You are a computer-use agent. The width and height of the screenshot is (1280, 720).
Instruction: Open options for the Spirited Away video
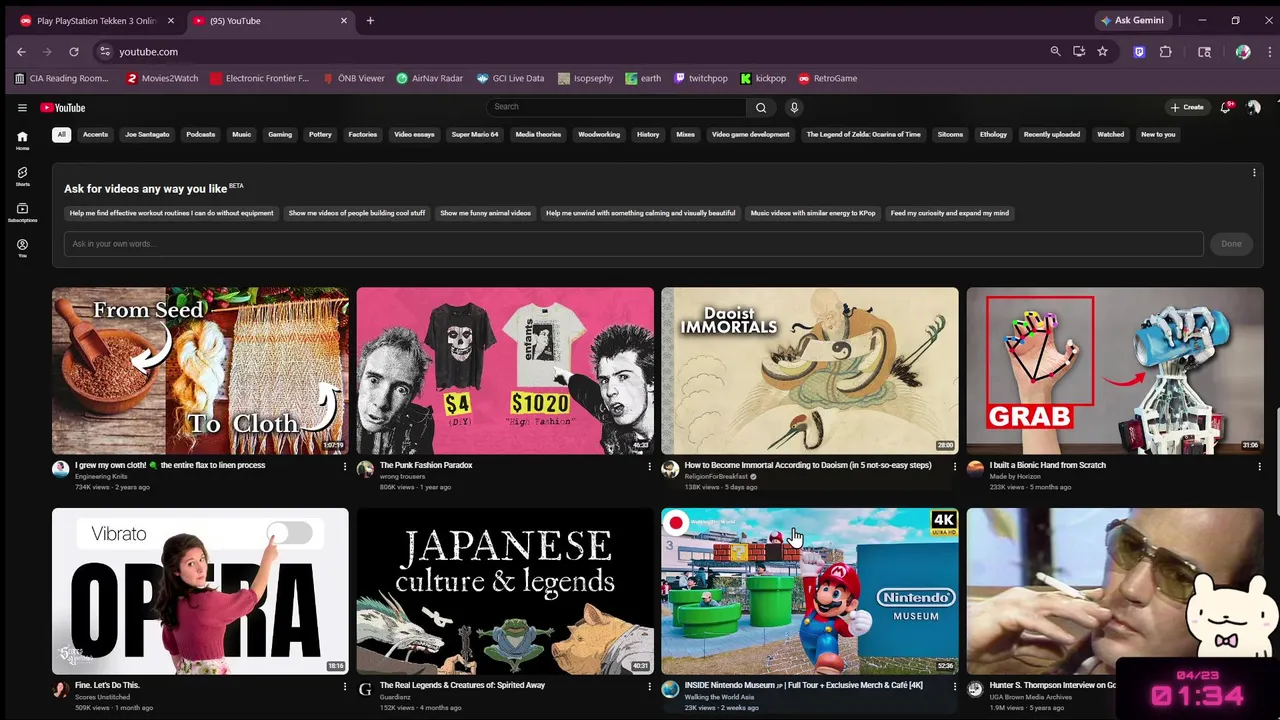(x=649, y=686)
